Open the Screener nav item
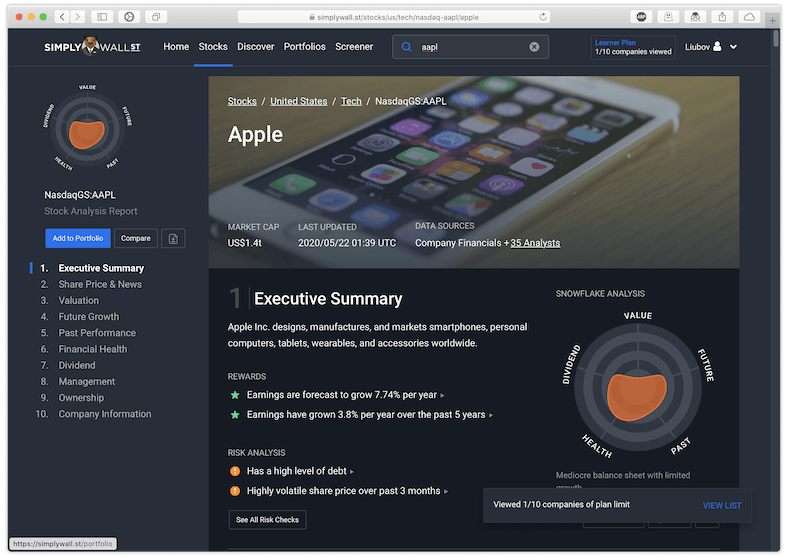This screenshot has height=557, width=788. (x=354, y=47)
